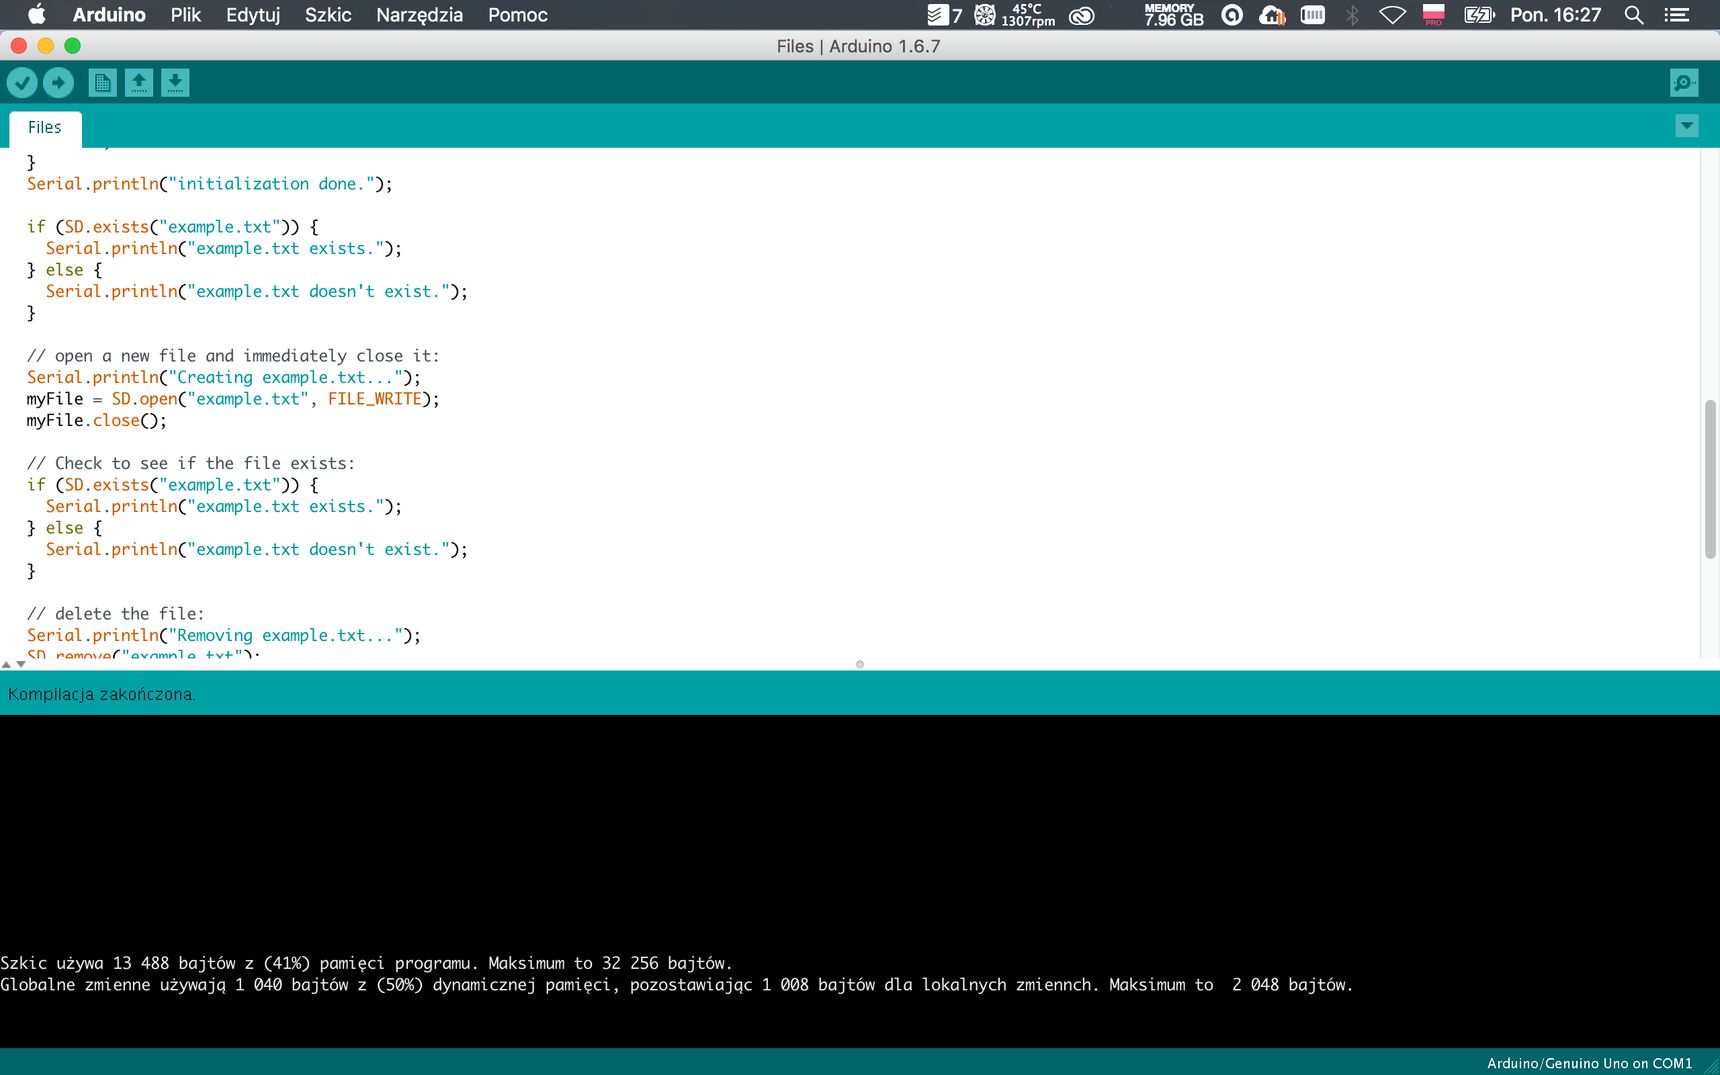Click 'Arduino/Genuino Uno on COM1' board label
Viewport: 1720px width, 1075px height.
pyautogui.click(x=1589, y=1063)
